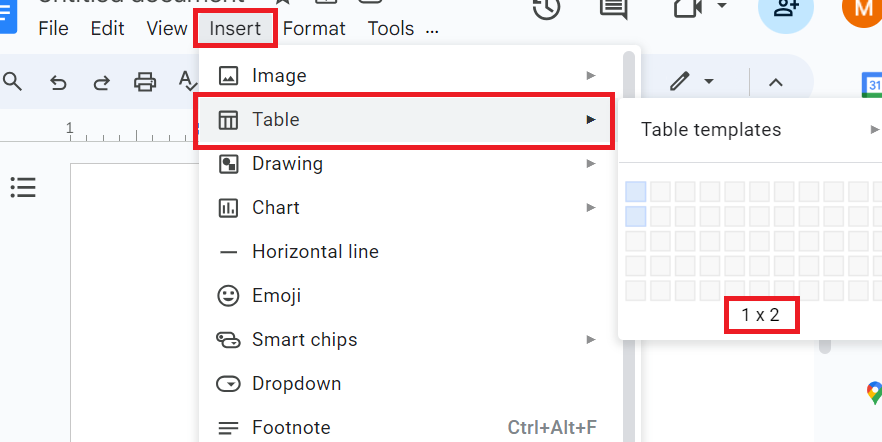Show the document outline icon

point(23,187)
